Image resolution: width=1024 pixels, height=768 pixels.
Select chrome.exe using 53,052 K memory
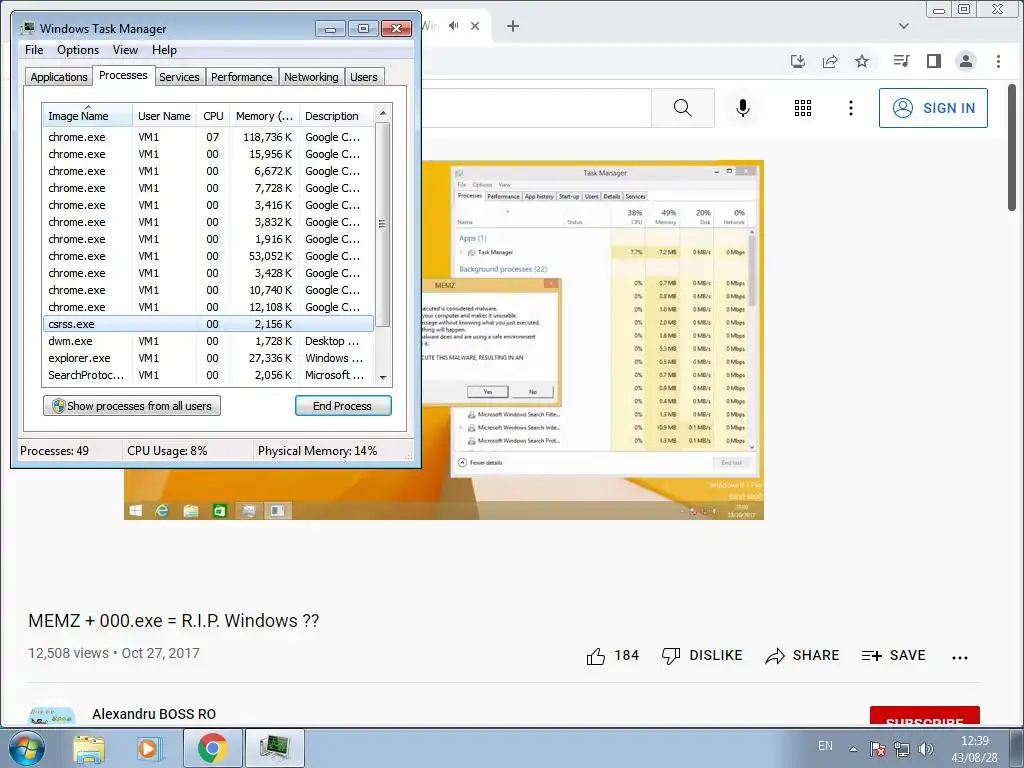point(208,256)
